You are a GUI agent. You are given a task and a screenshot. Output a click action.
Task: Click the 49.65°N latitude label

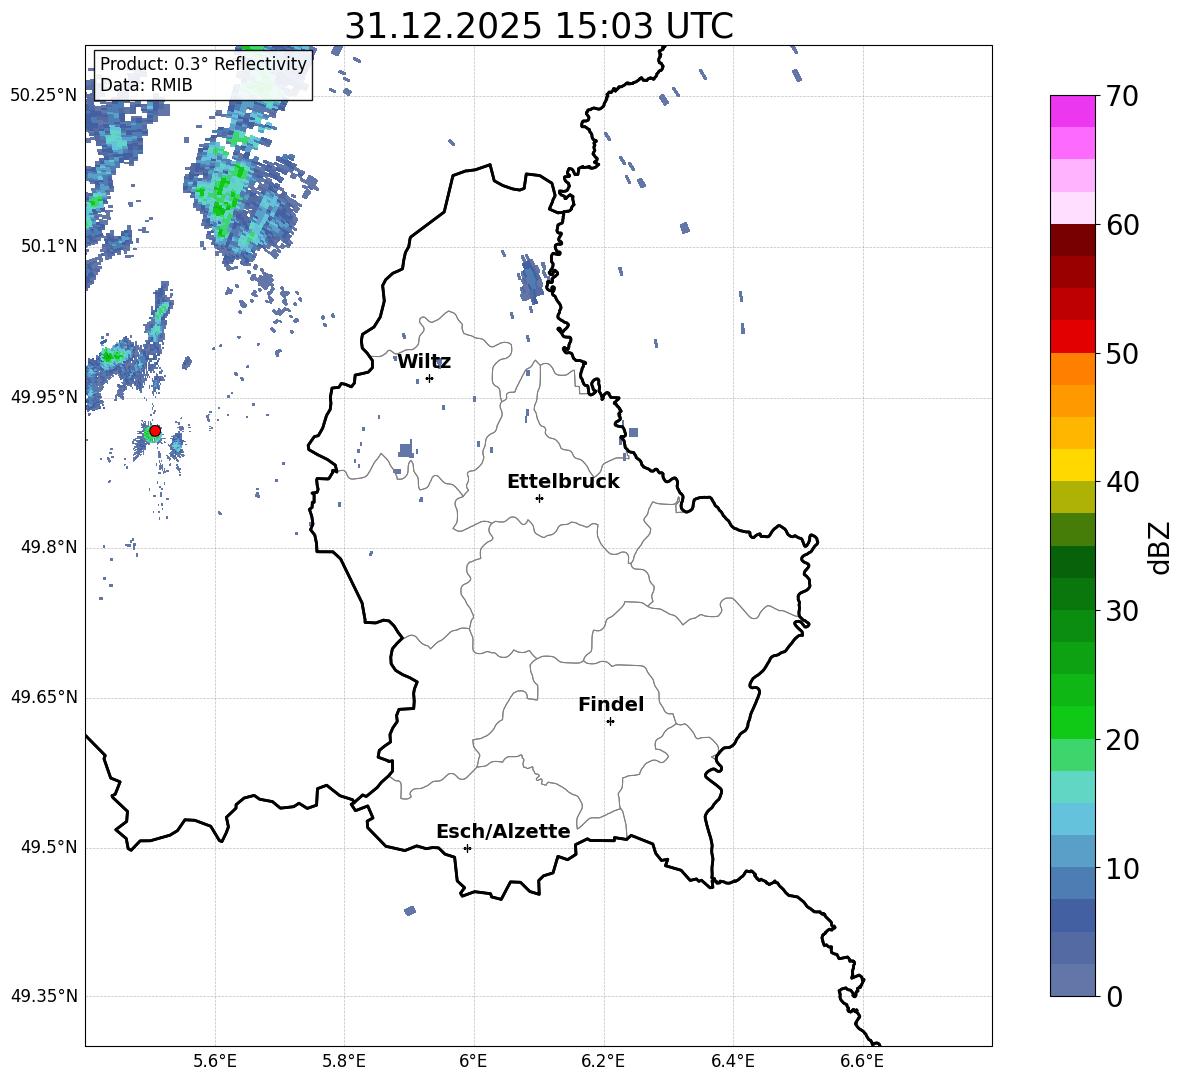point(44,697)
